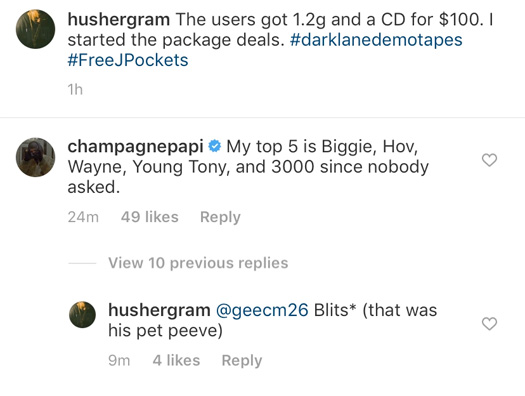Screen dimensions: 525x396
Task: Reply to champagnepapi's comment
Action: (220, 217)
